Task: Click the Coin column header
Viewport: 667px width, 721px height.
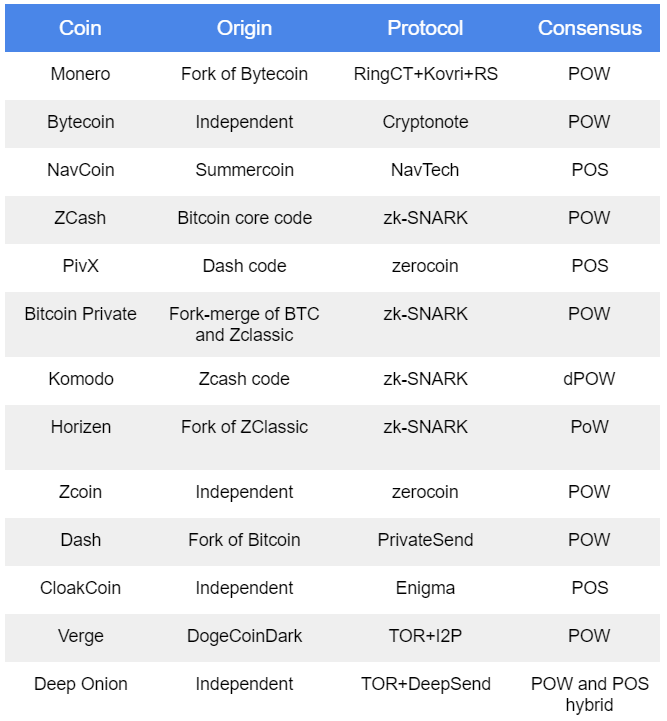Action: coord(80,28)
